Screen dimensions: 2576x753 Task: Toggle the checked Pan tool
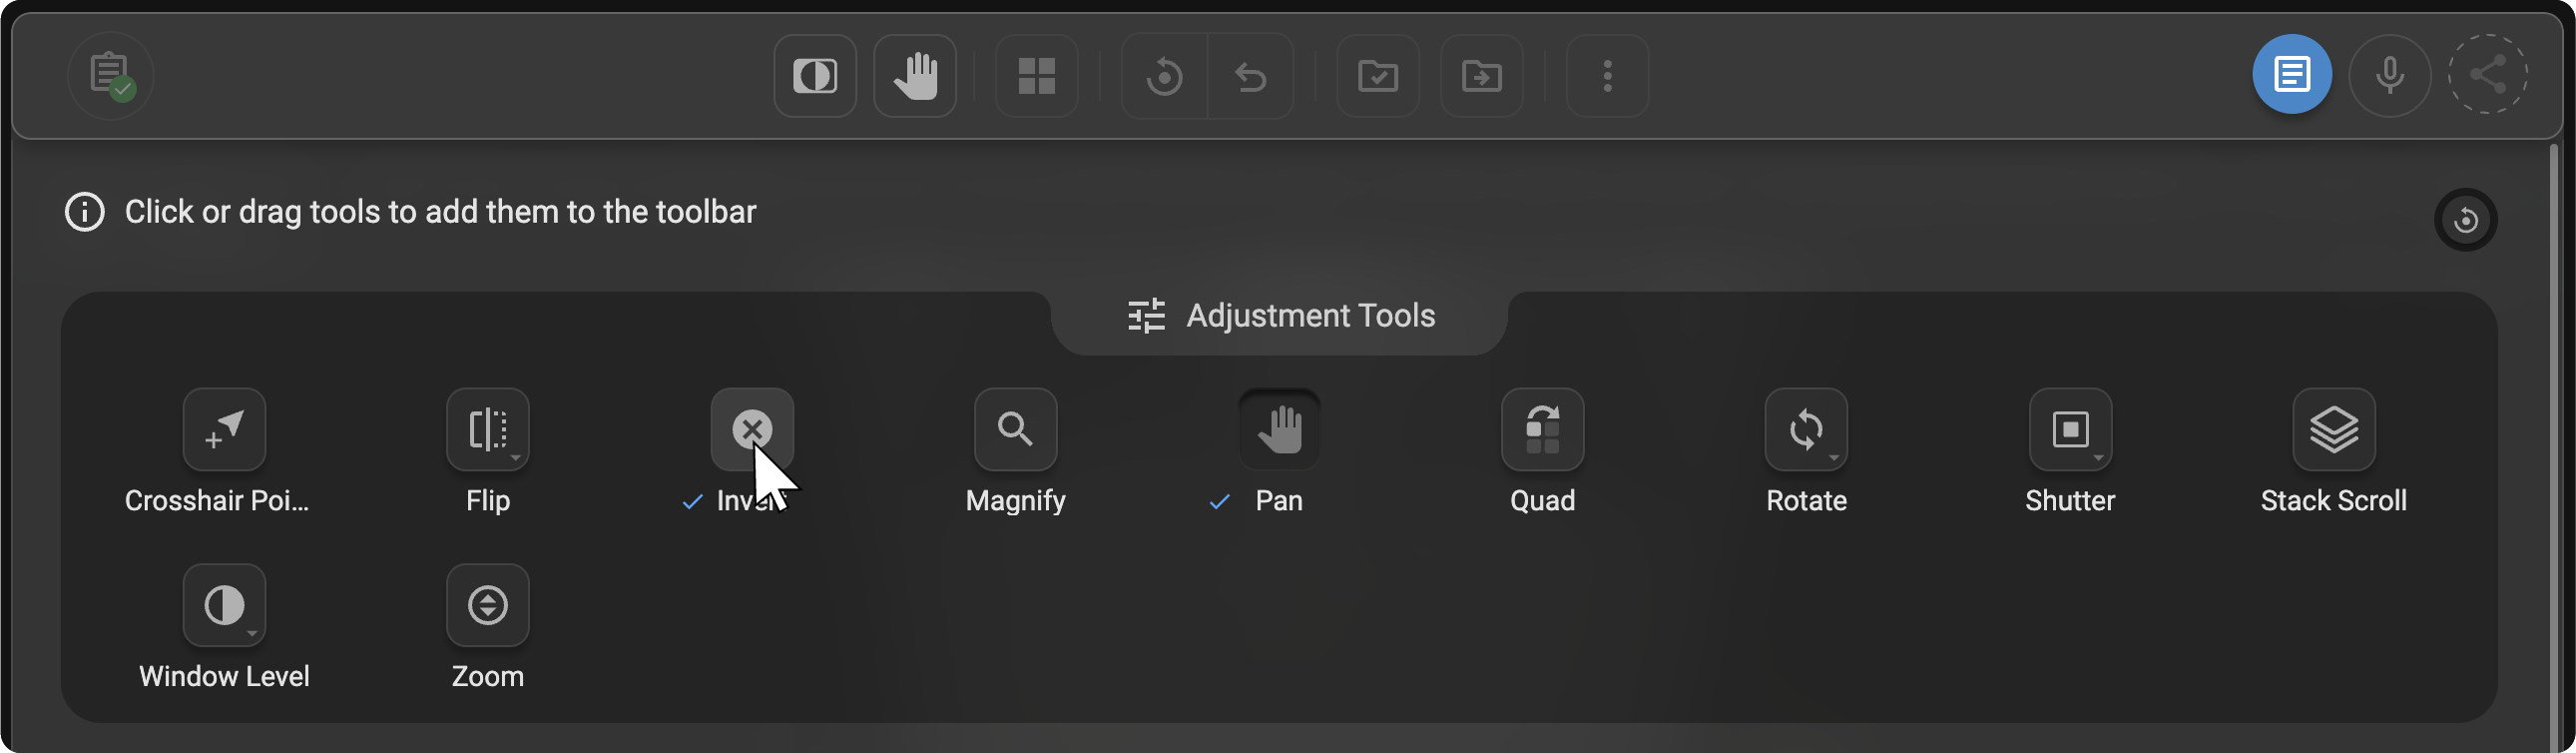[1279, 429]
